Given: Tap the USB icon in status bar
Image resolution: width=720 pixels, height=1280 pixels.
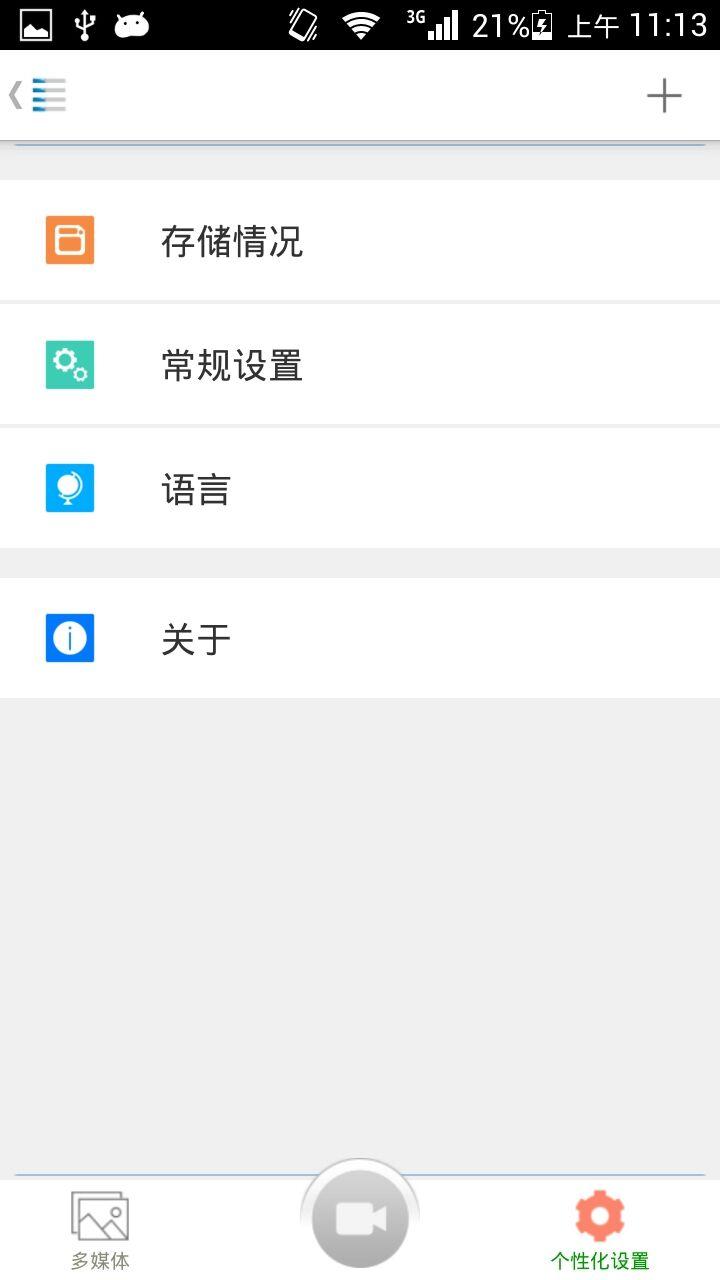Looking at the screenshot, I should tap(85, 24).
